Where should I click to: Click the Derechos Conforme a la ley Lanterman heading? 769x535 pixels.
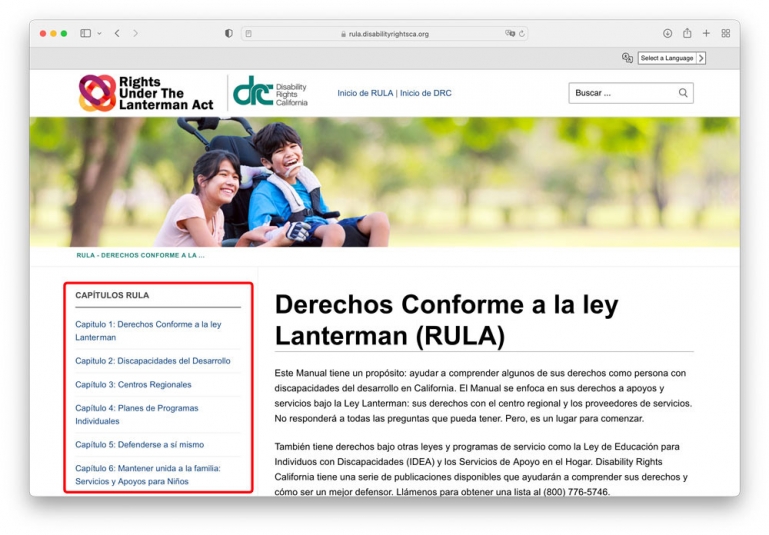446,320
